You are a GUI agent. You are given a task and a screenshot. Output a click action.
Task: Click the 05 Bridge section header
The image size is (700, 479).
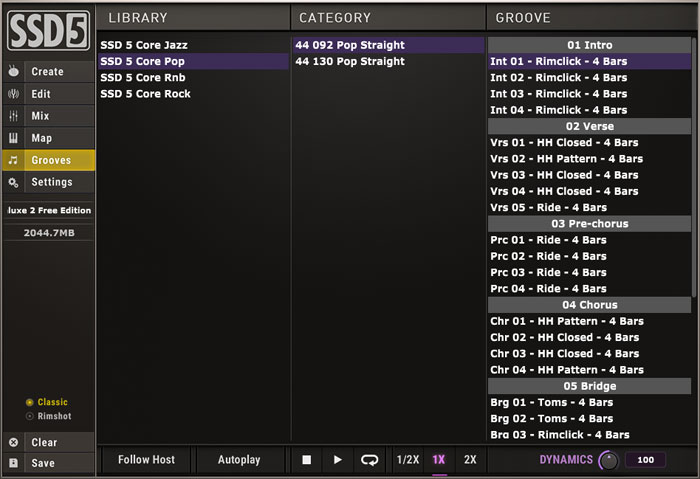tap(589, 386)
